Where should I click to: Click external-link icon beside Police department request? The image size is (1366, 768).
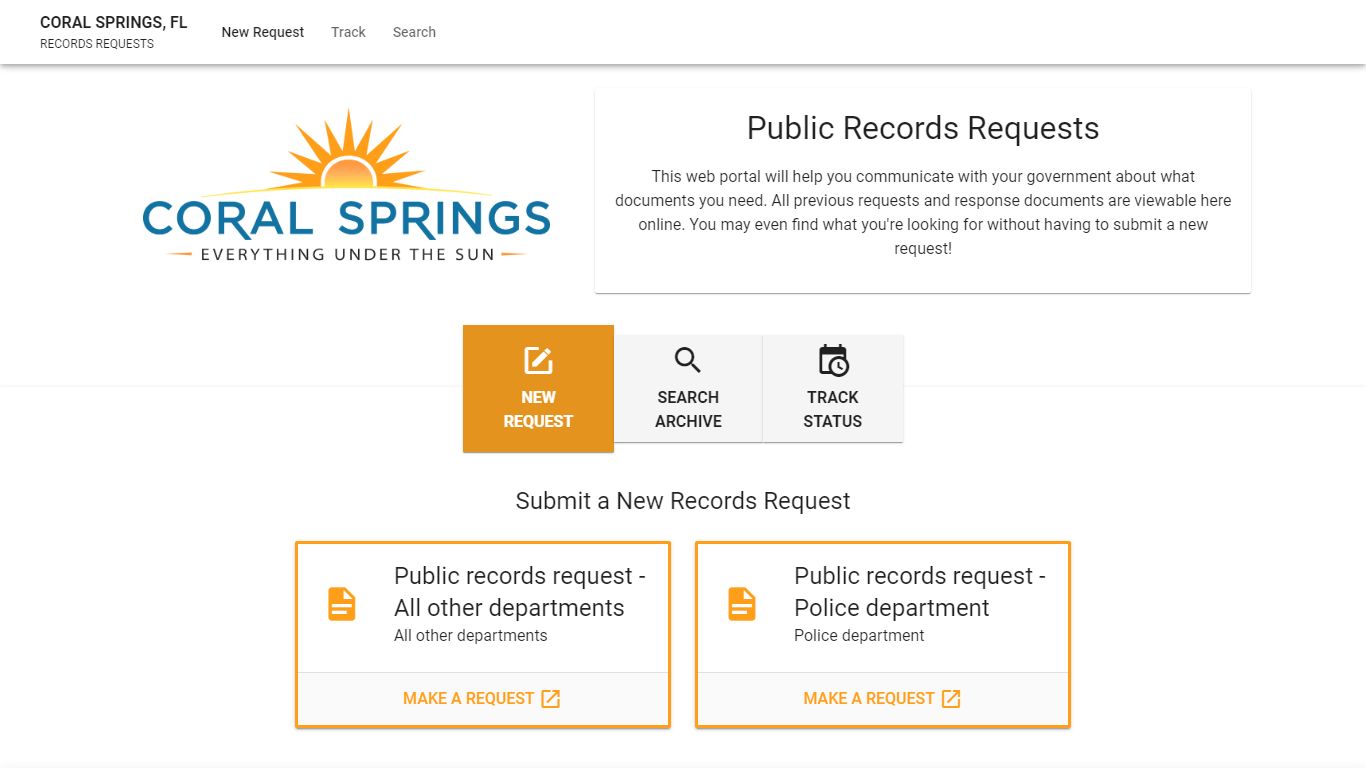(951, 699)
